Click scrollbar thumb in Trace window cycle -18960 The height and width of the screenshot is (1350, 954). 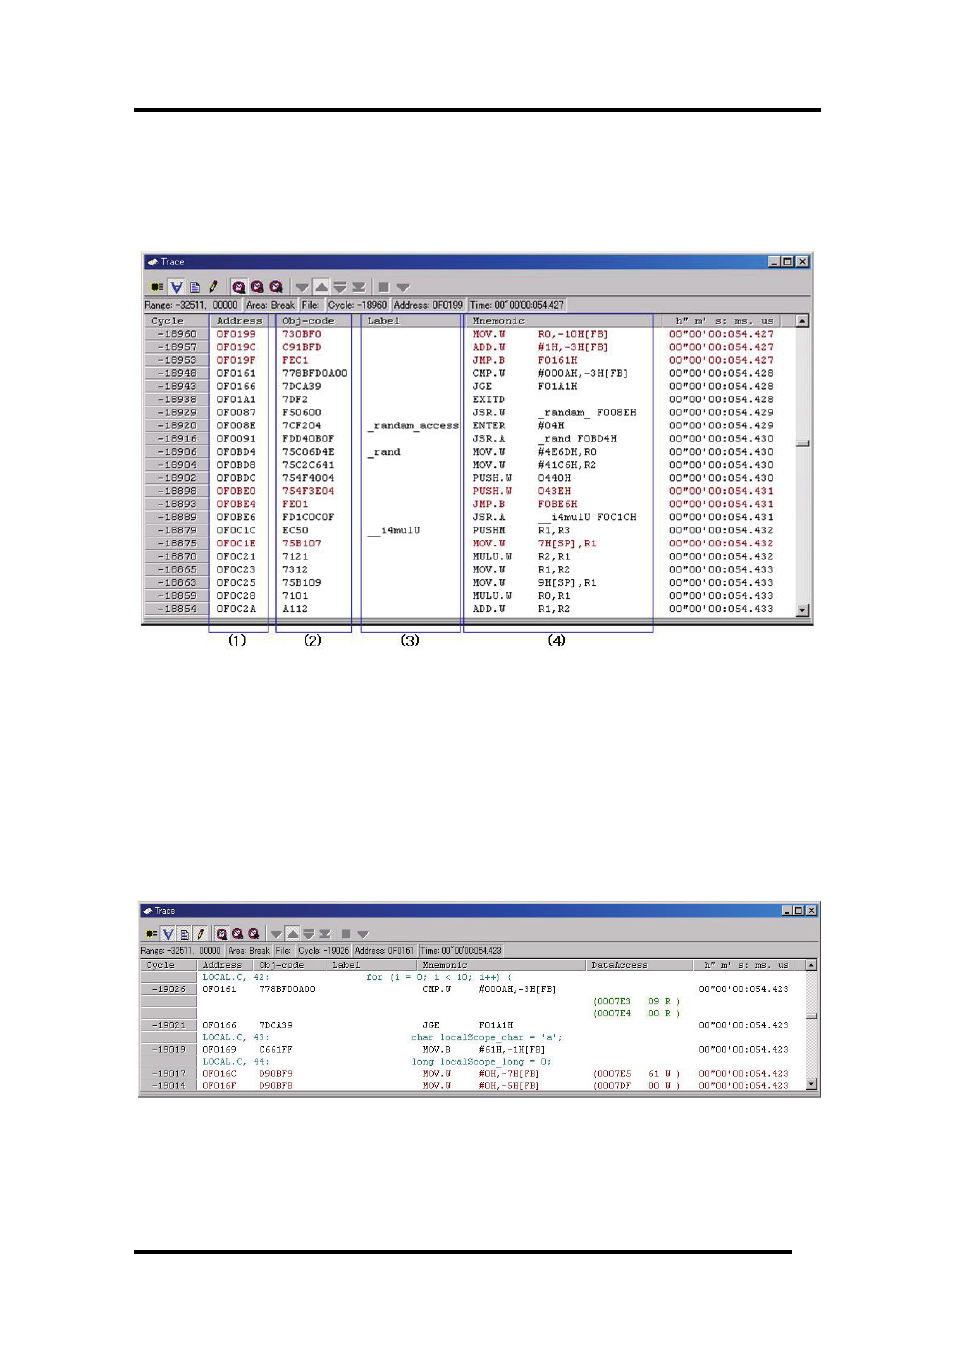click(802, 443)
